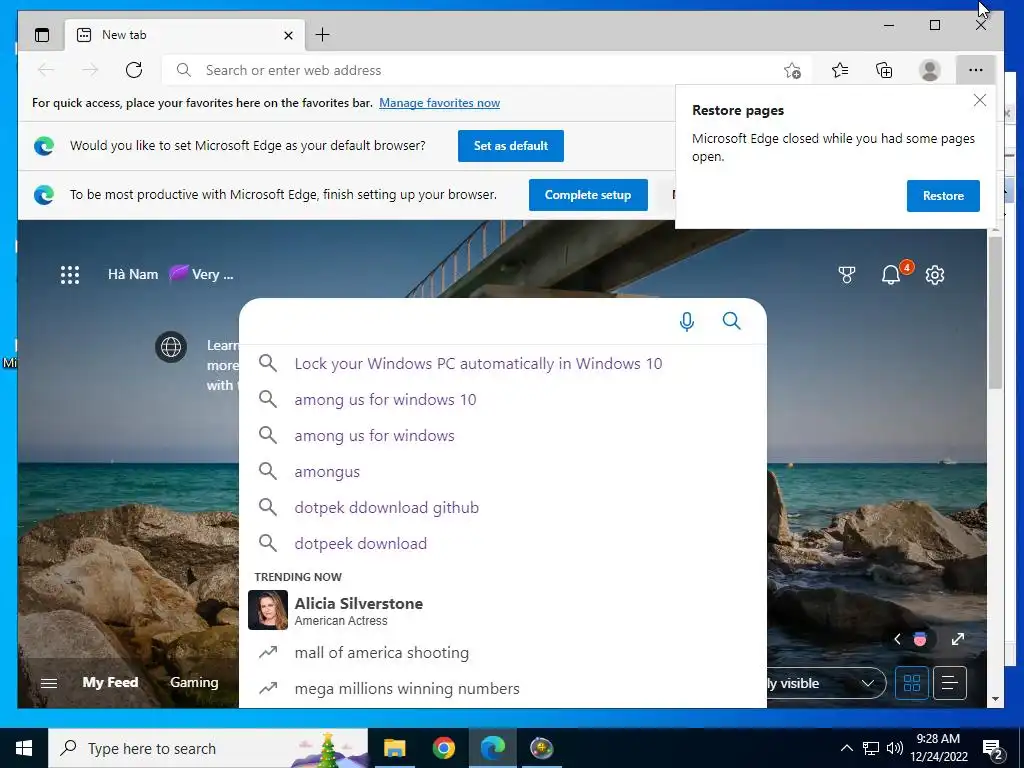
Task: Switch feed to list view
Action: pos(950,683)
